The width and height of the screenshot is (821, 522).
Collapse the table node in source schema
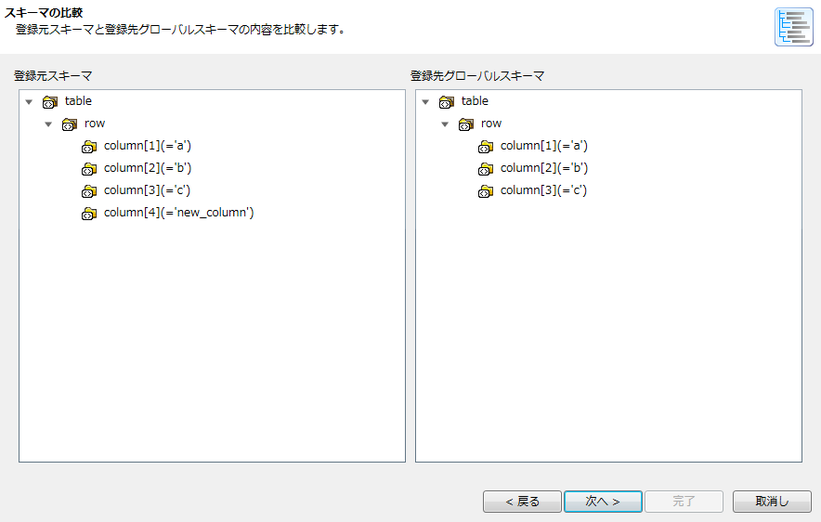click(29, 102)
